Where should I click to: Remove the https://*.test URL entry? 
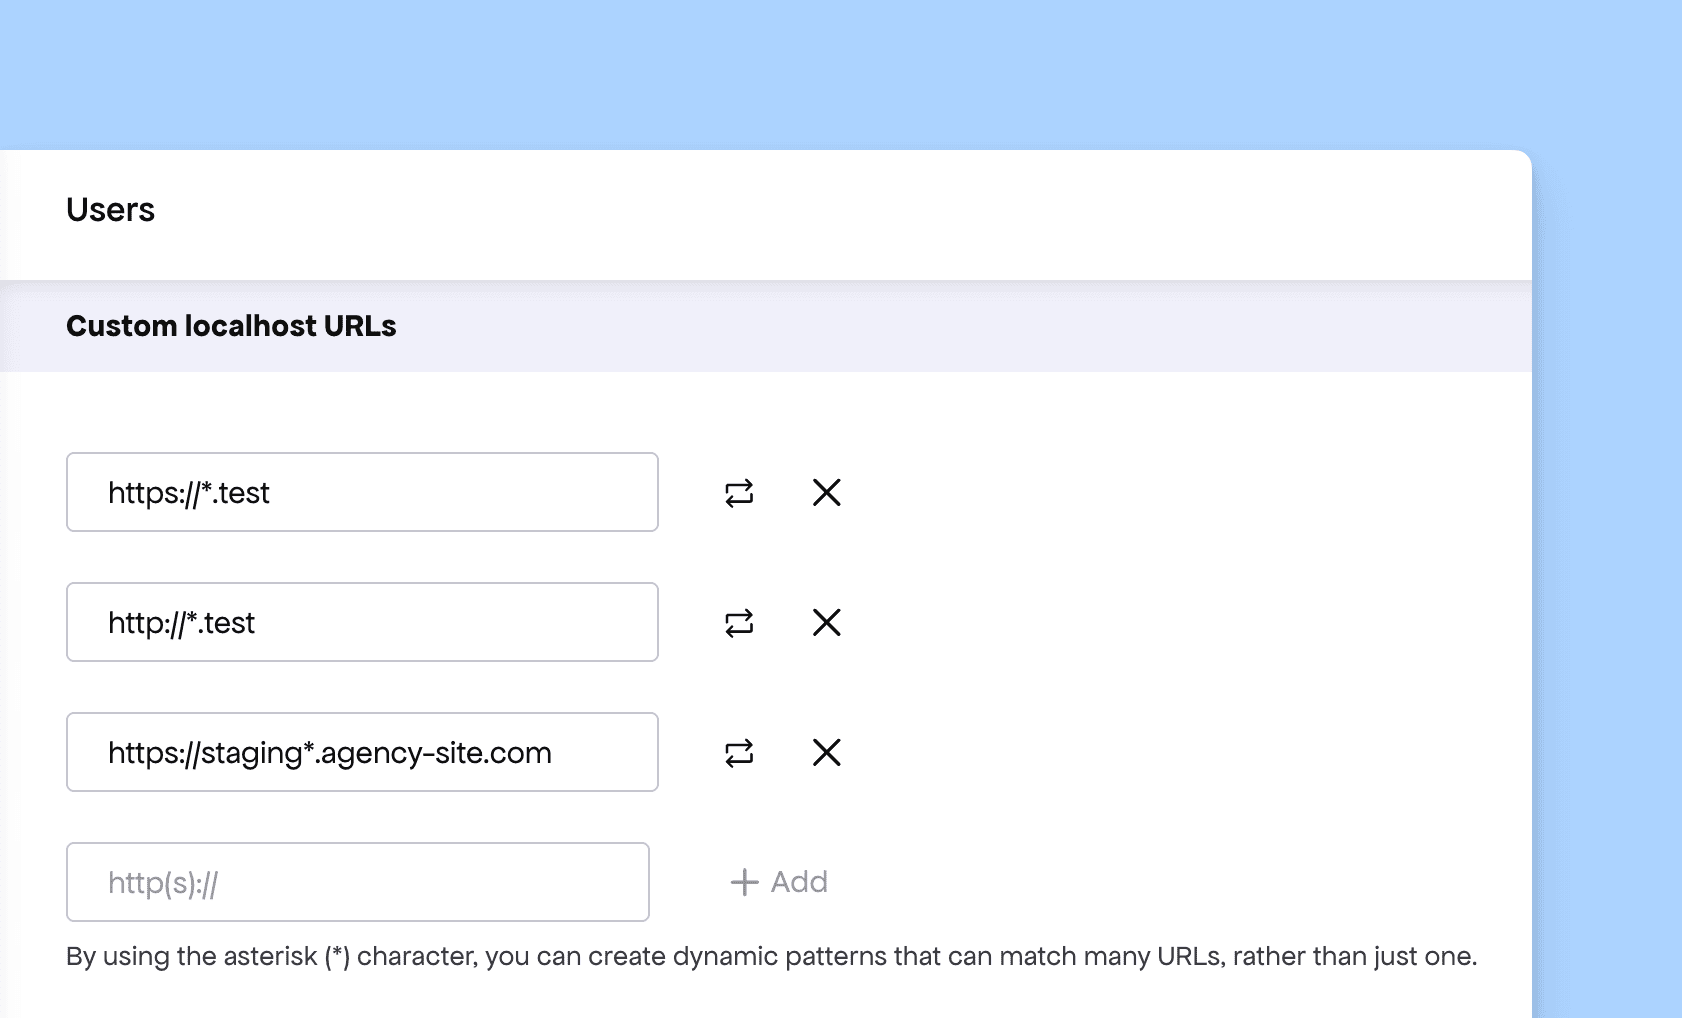click(827, 492)
